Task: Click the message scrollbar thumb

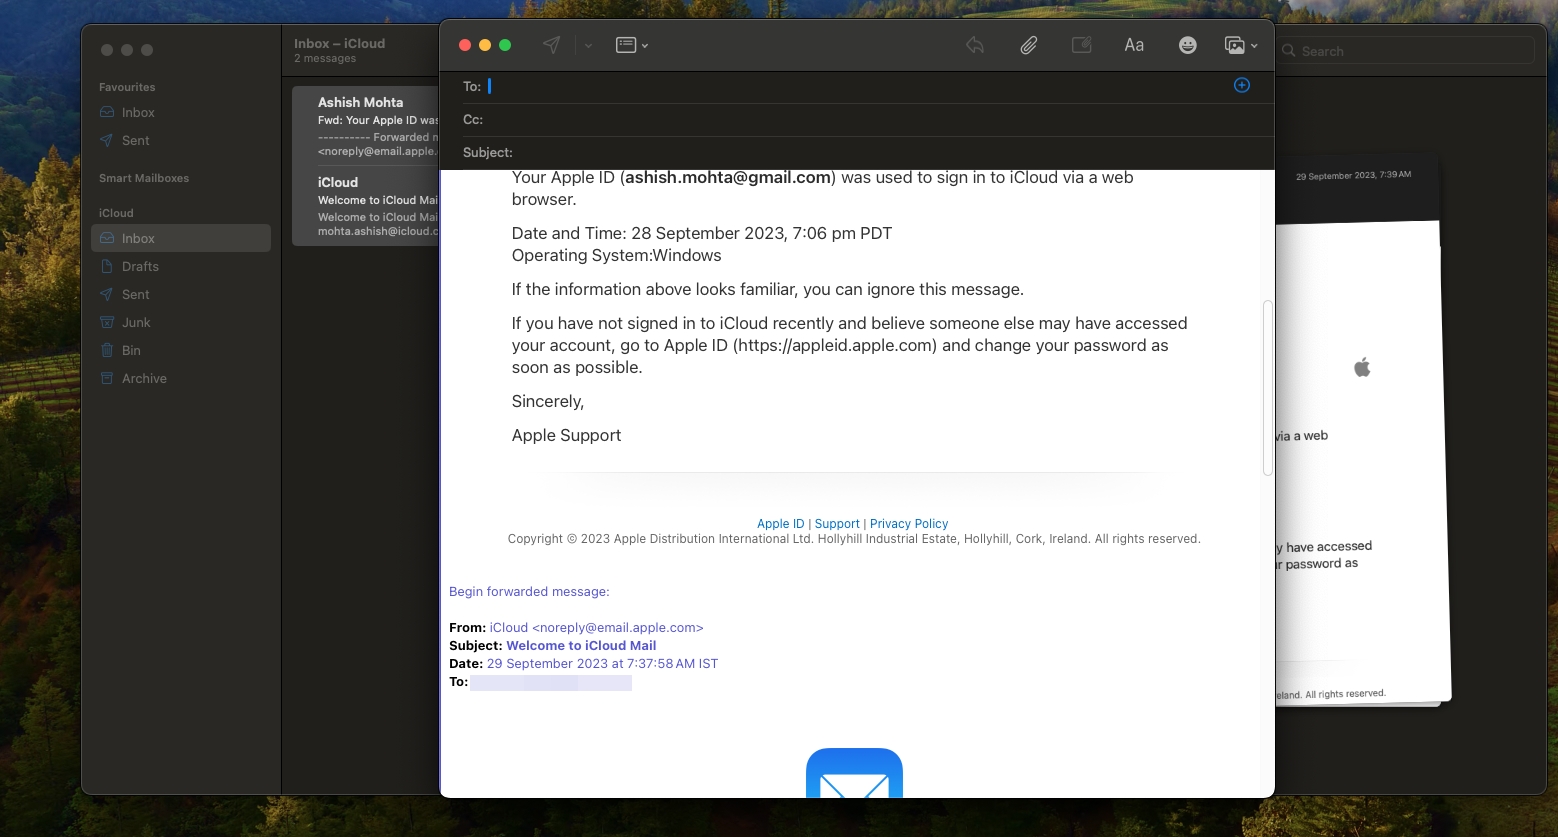Action: 1267,387
